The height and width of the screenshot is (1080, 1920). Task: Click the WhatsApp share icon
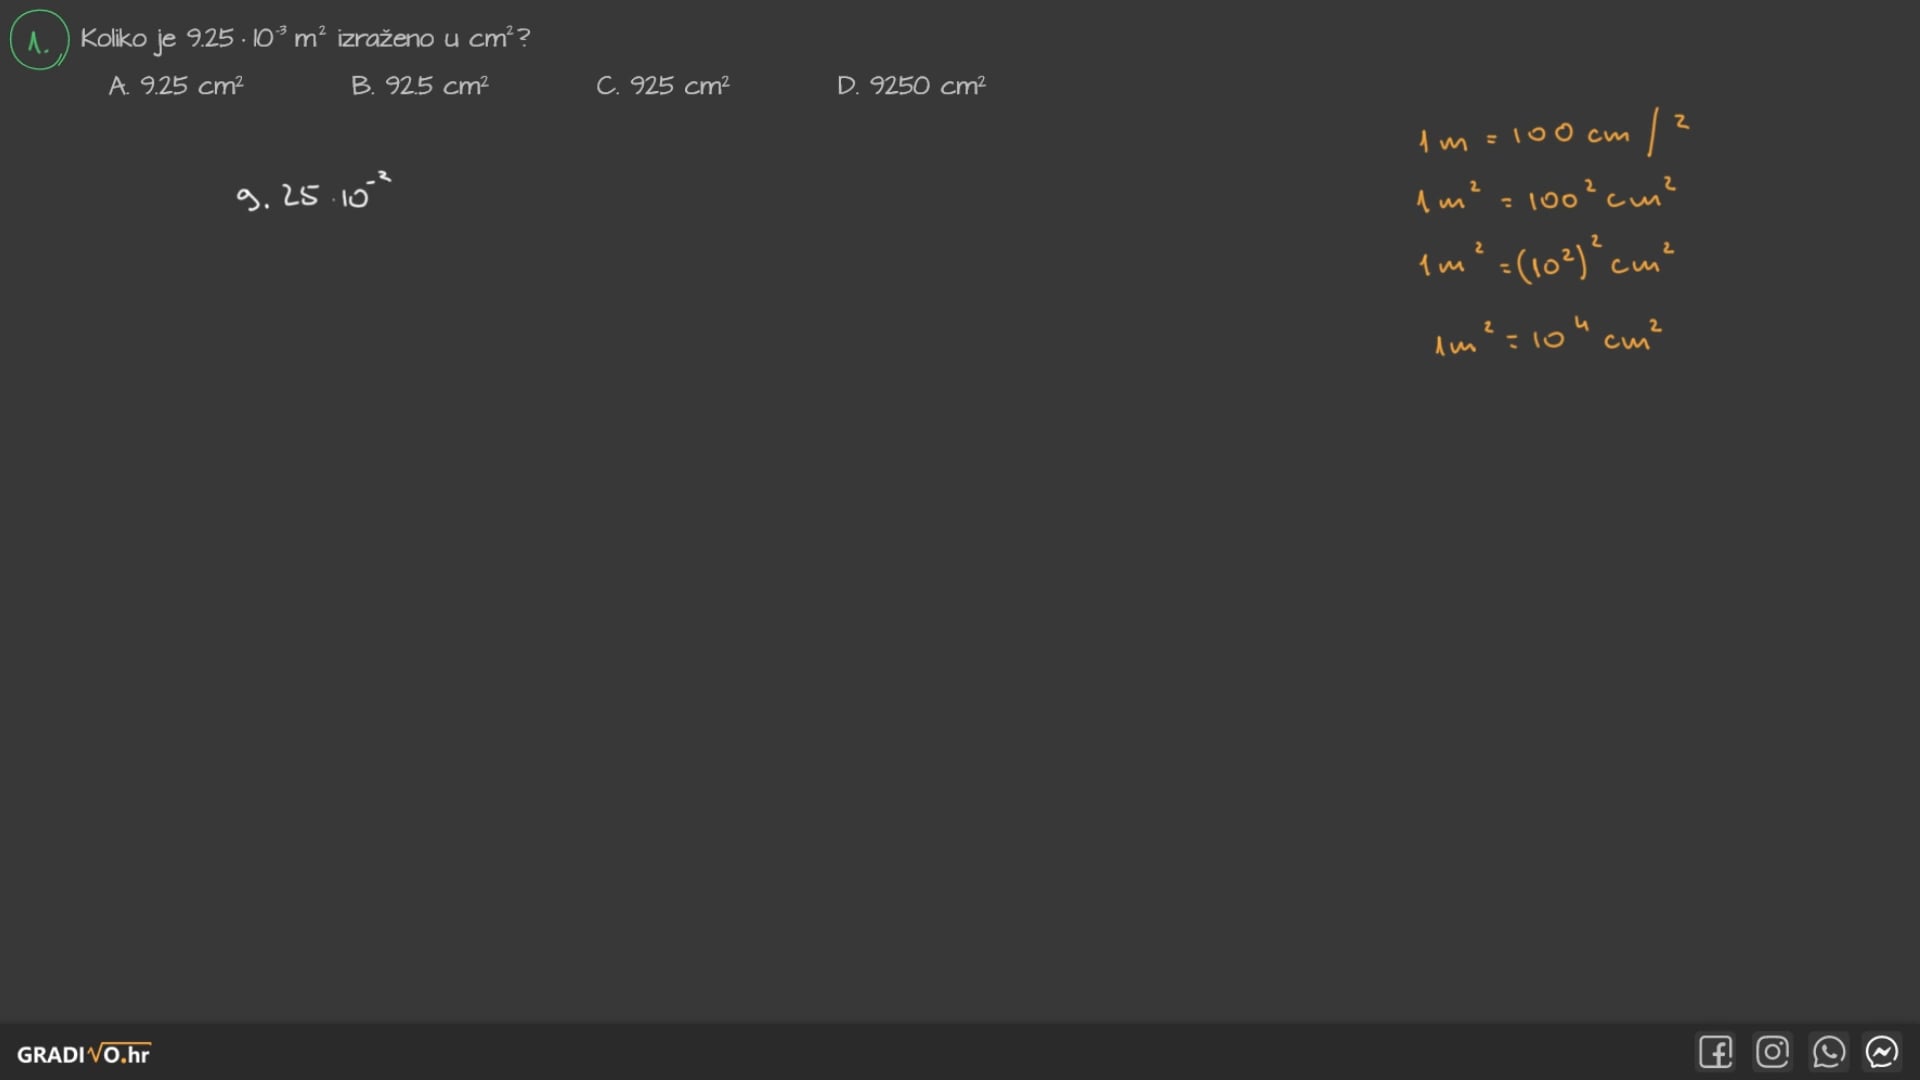point(1828,1052)
